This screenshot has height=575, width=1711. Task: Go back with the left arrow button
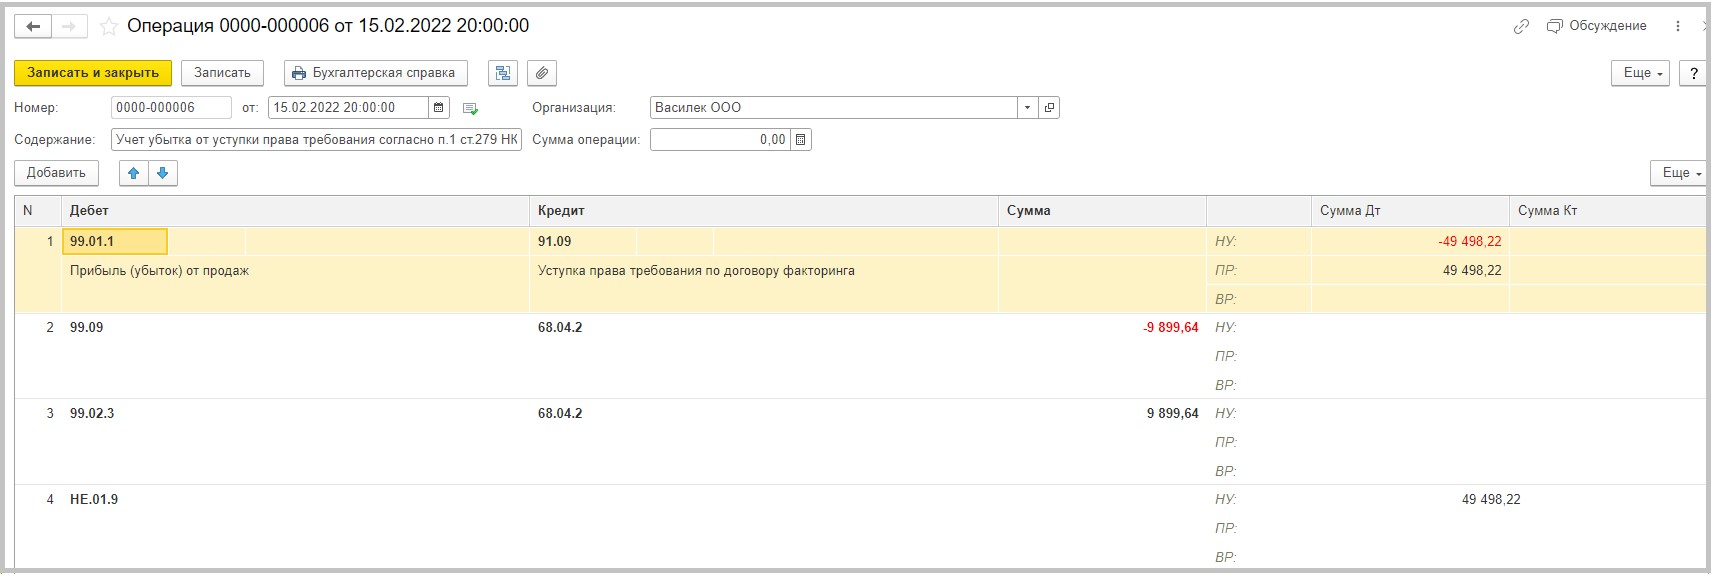click(32, 27)
